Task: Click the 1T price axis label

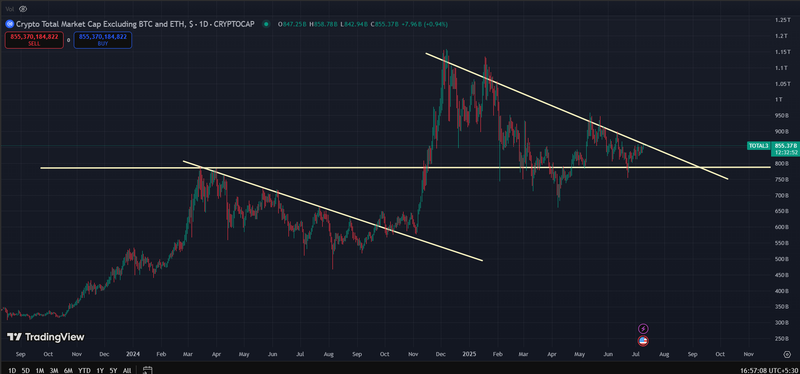Action: click(x=779, y=99)
